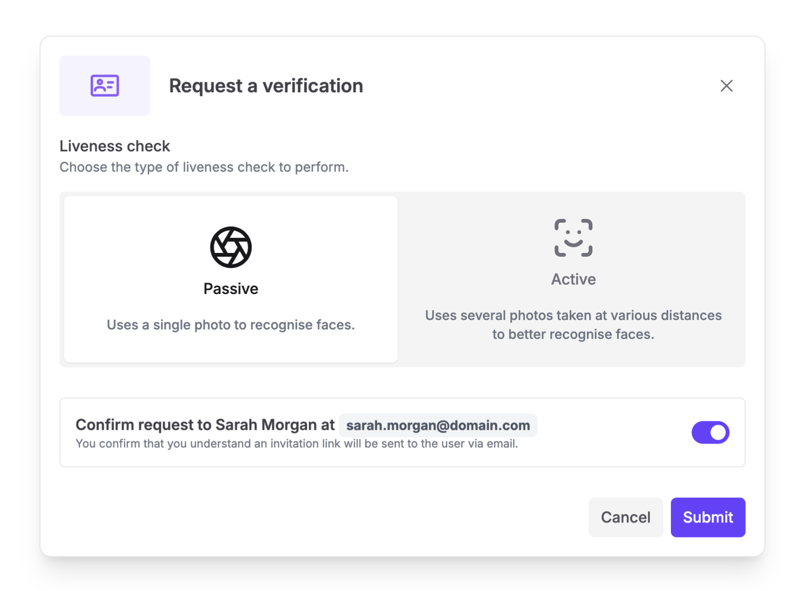This screenshot has width=800, height=591.
Task: Click the 'Liveness check' heading
Action: [115, 146]
